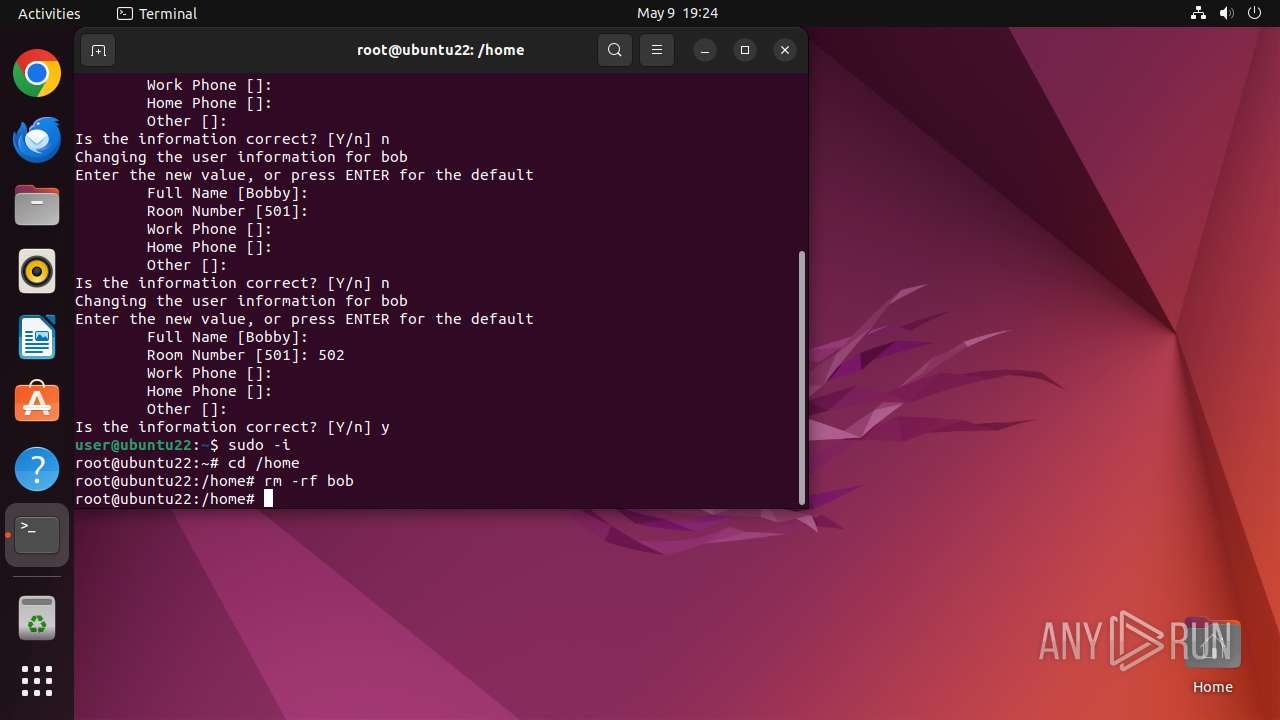The image size is (1280, 720).
Task: Open the Terminal app menu in top bar
Action: [157, 13]
